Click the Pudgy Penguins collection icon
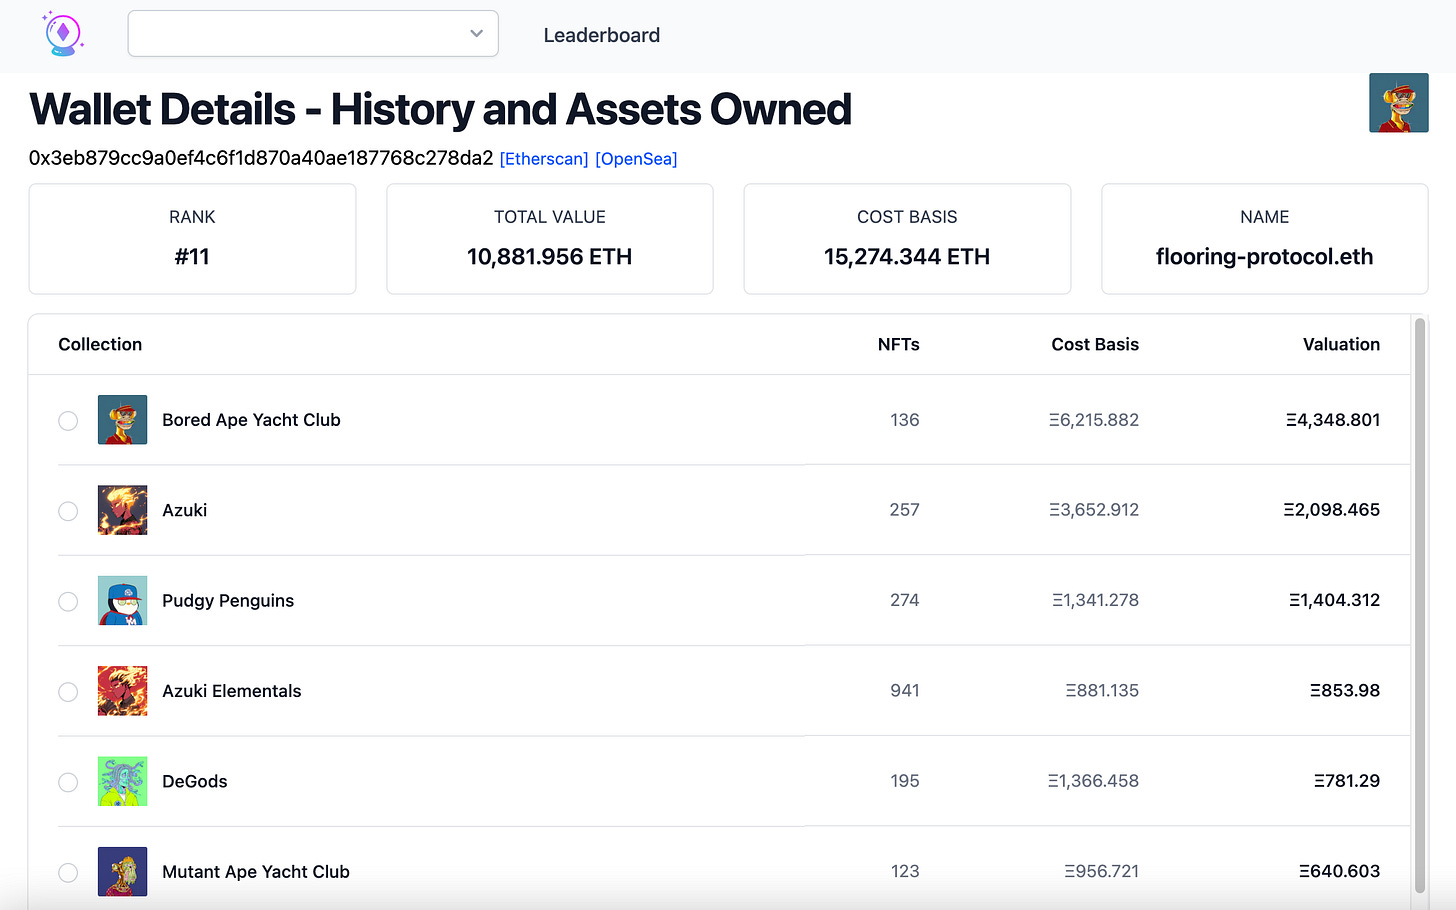 (x=122, y=600)
